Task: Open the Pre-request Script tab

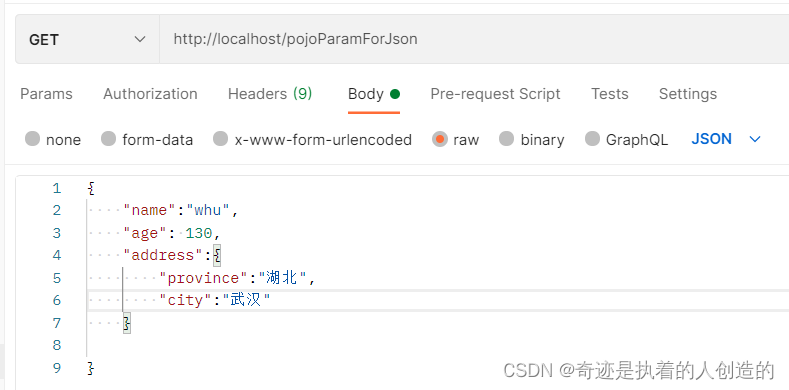Action: [496, 94]
